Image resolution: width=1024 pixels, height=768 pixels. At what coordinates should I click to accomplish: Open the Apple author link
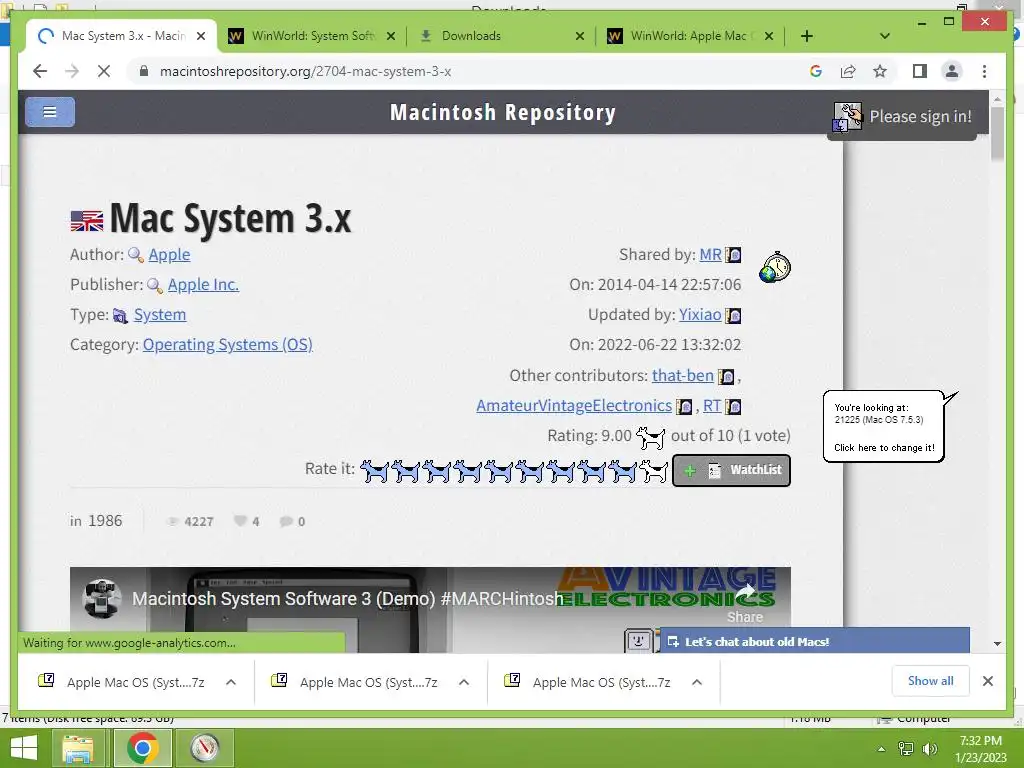coord(169,255)
